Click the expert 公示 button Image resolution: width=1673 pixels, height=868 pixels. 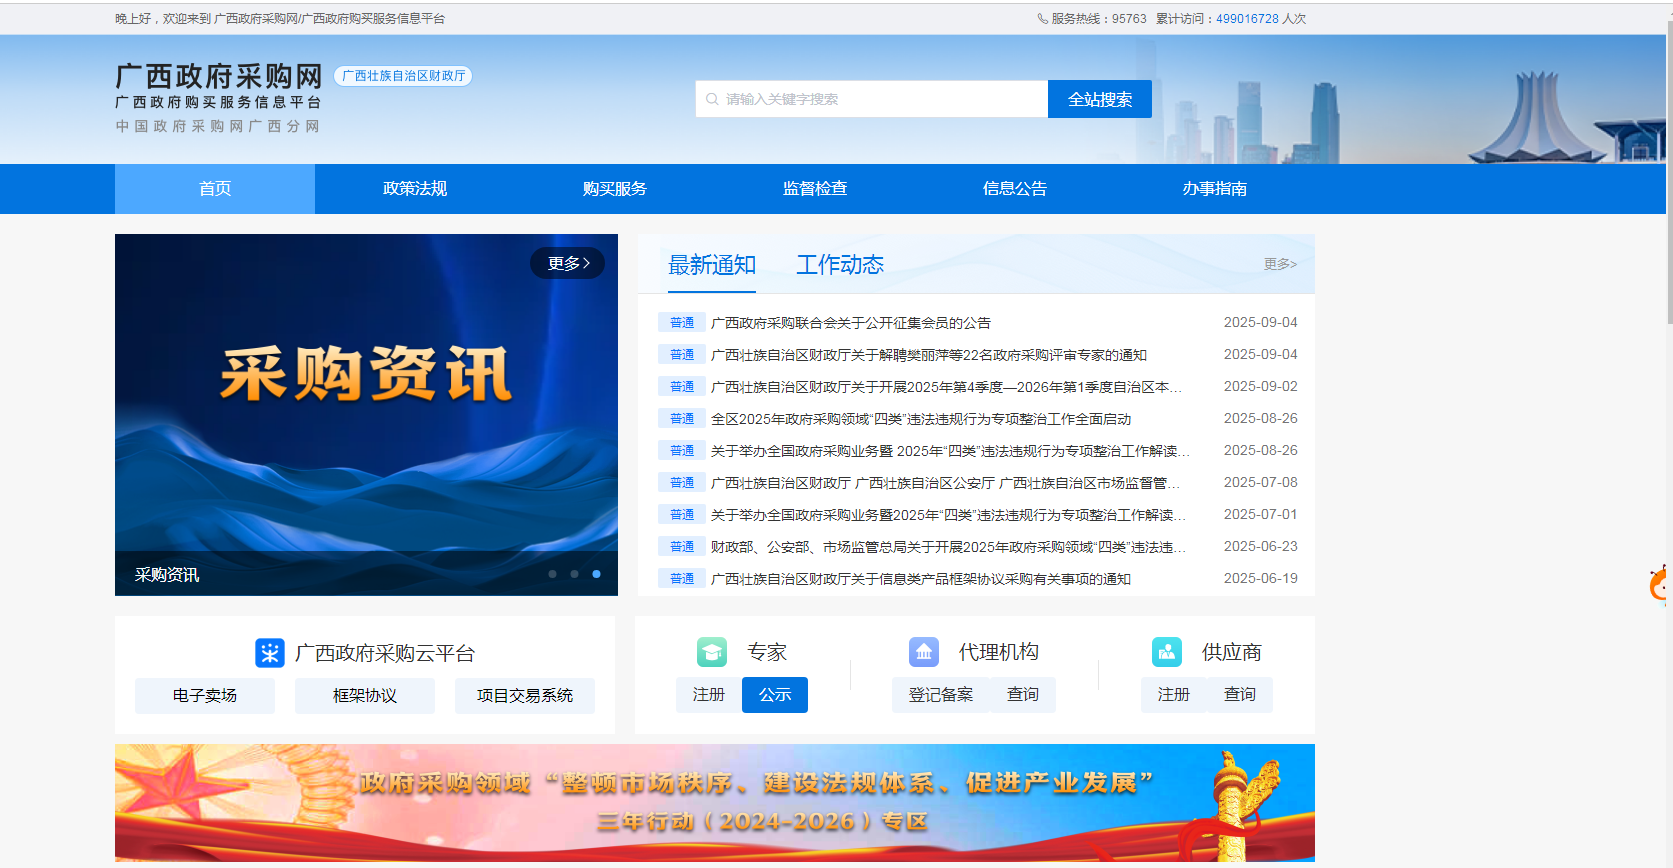point(775,695)
